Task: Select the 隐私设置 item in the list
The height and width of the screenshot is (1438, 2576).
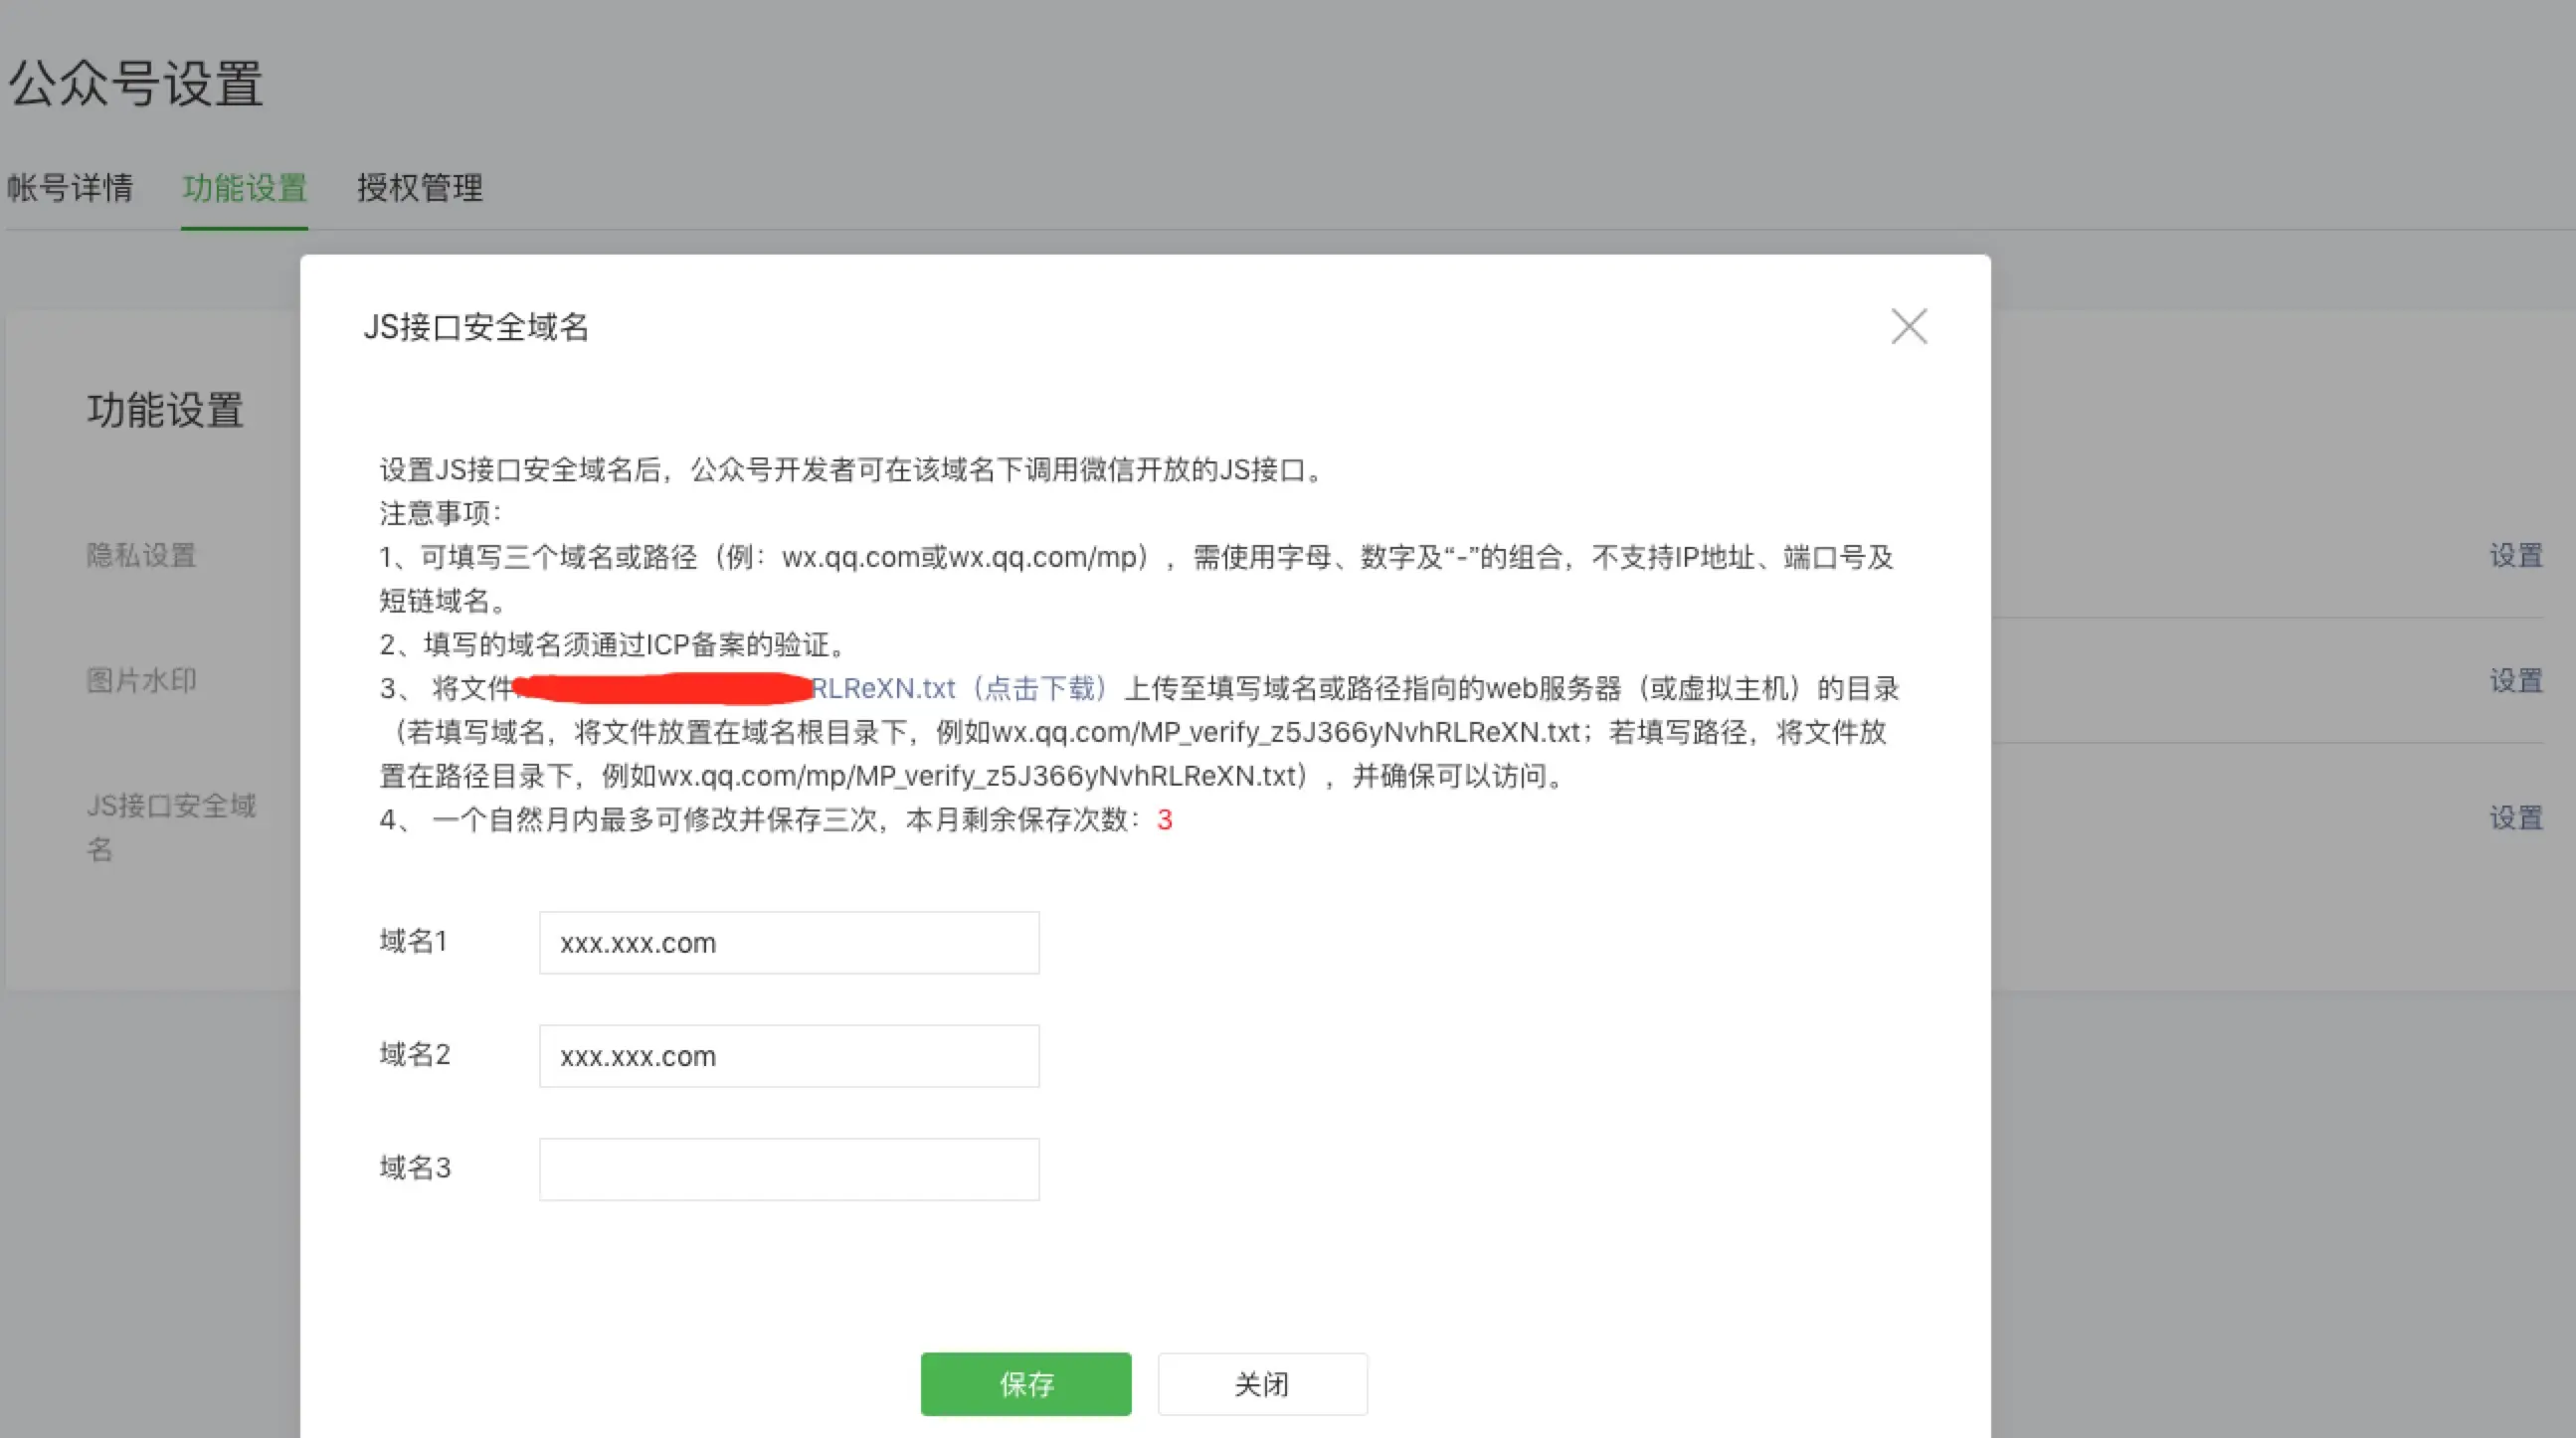Action: (x=141, y=555)
